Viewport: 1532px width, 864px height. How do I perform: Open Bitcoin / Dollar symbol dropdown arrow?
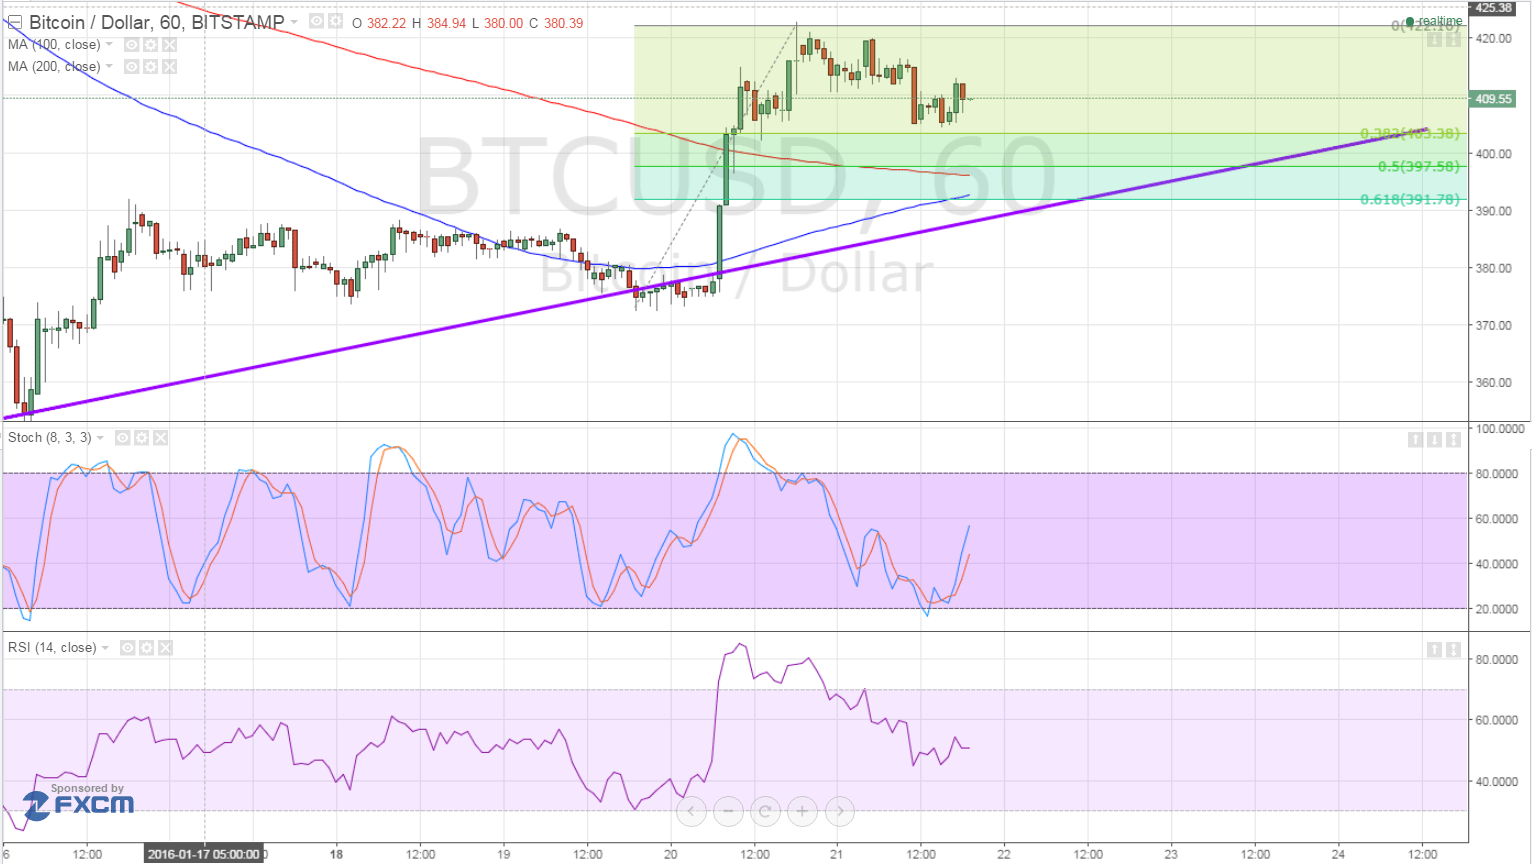294,22
